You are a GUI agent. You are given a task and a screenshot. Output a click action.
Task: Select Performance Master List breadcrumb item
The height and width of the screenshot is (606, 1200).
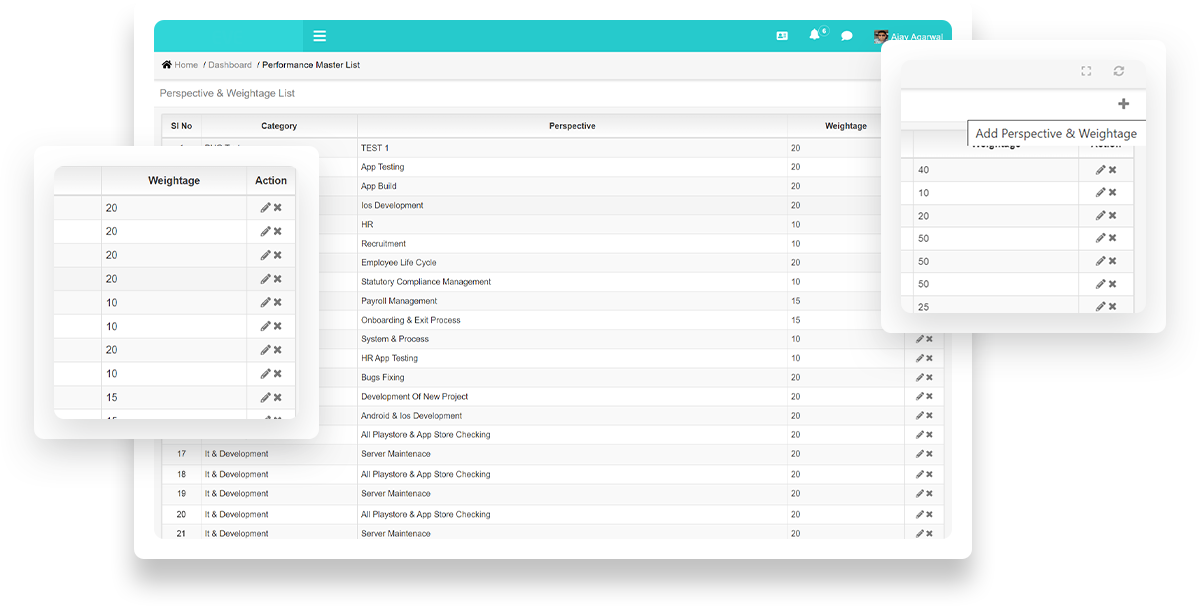click(311, 65)
